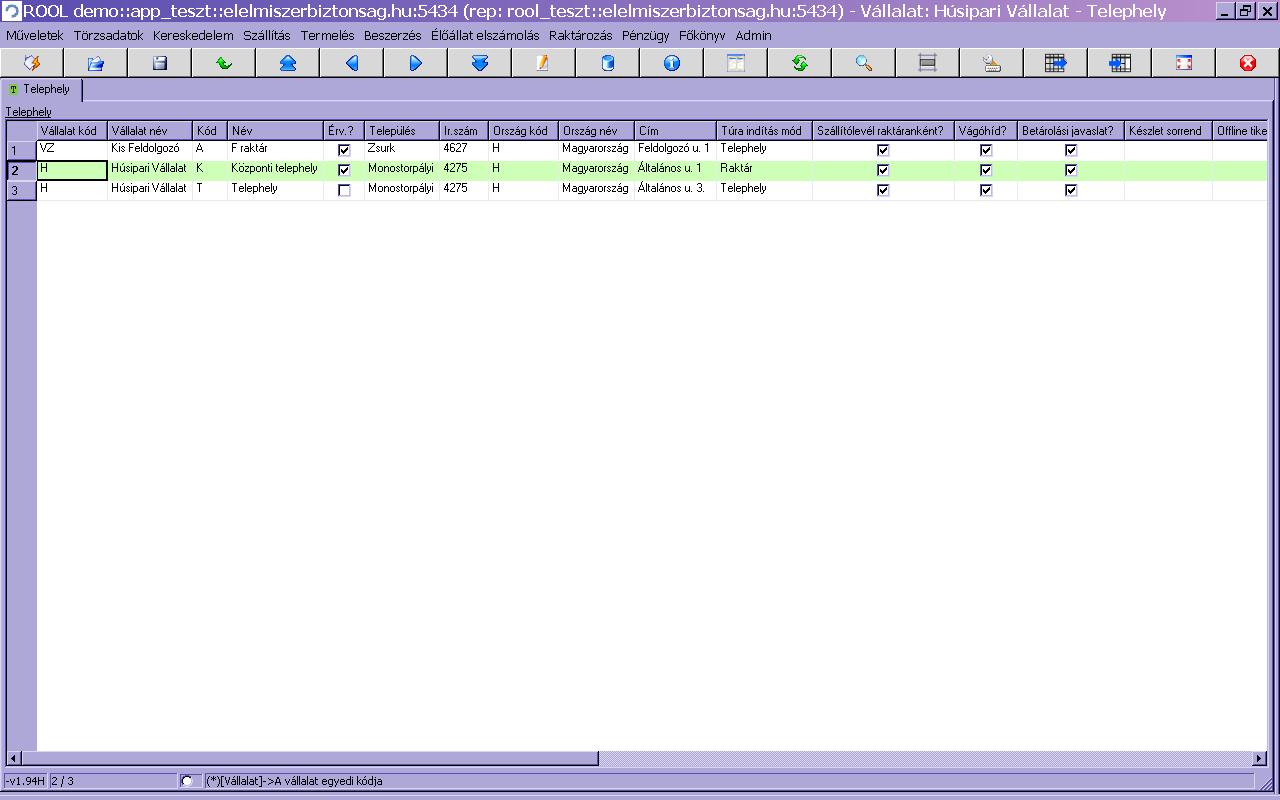Go to next record with right arrow
Viewport: 1280px width, 800px height.
(x=416, y=63)
